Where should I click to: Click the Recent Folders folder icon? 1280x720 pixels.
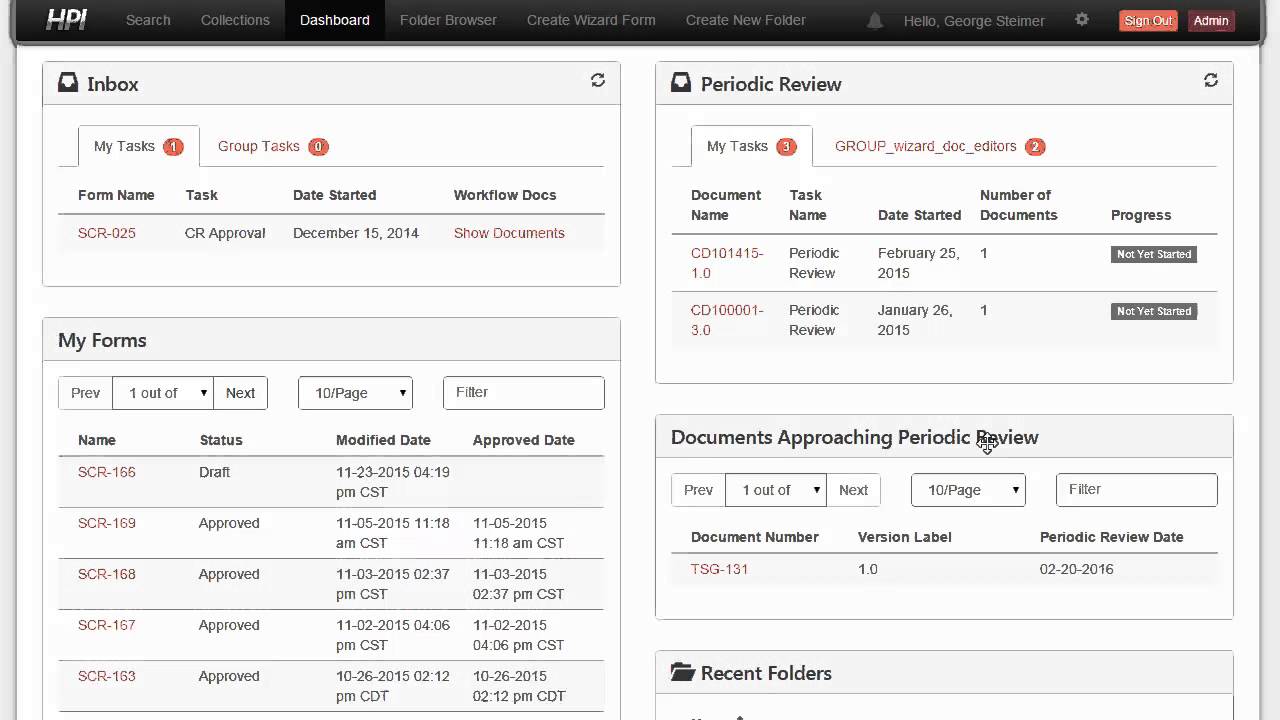point(682,672)
